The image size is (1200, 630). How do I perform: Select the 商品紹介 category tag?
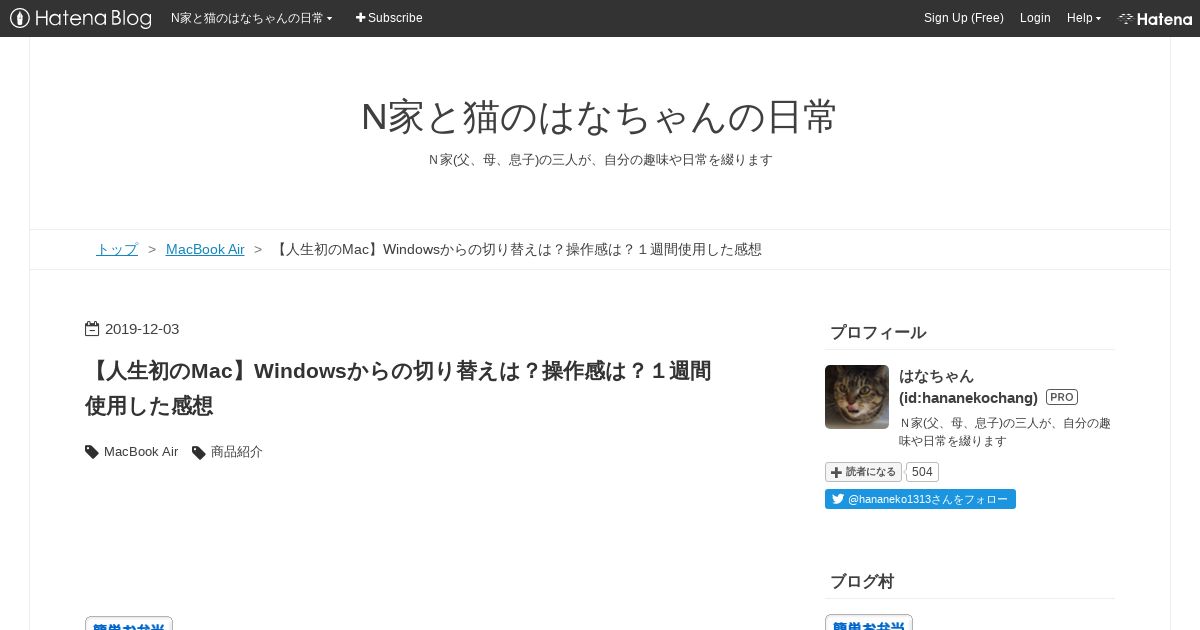(x=237, y=452)
